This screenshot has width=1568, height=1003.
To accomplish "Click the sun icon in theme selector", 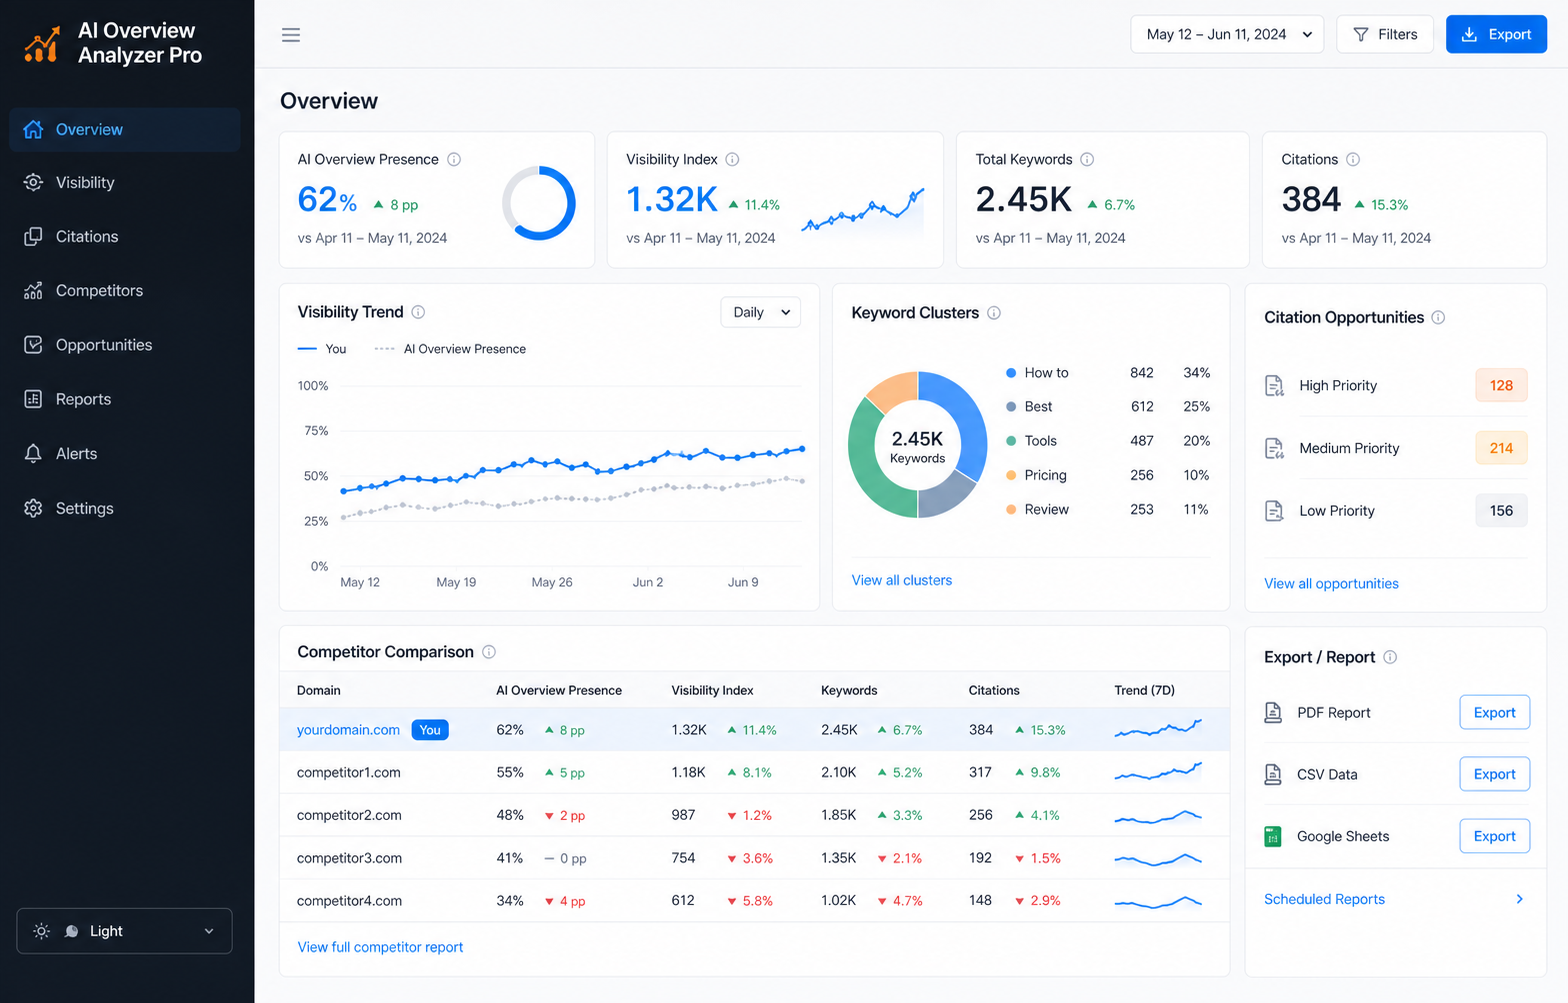I will [41, 931].
